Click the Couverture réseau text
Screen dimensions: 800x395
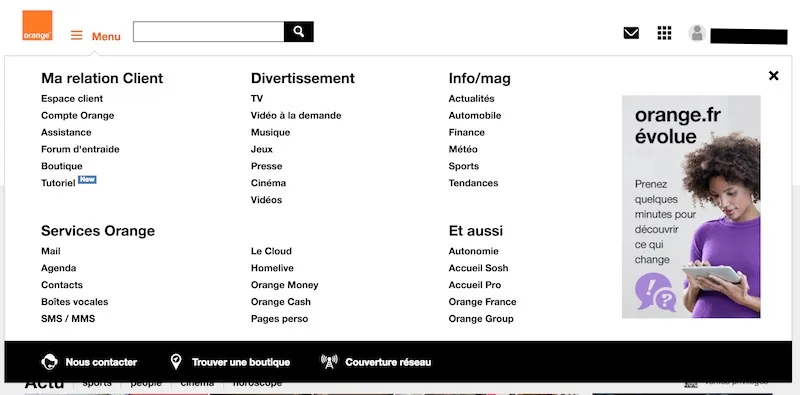point(388,362)
